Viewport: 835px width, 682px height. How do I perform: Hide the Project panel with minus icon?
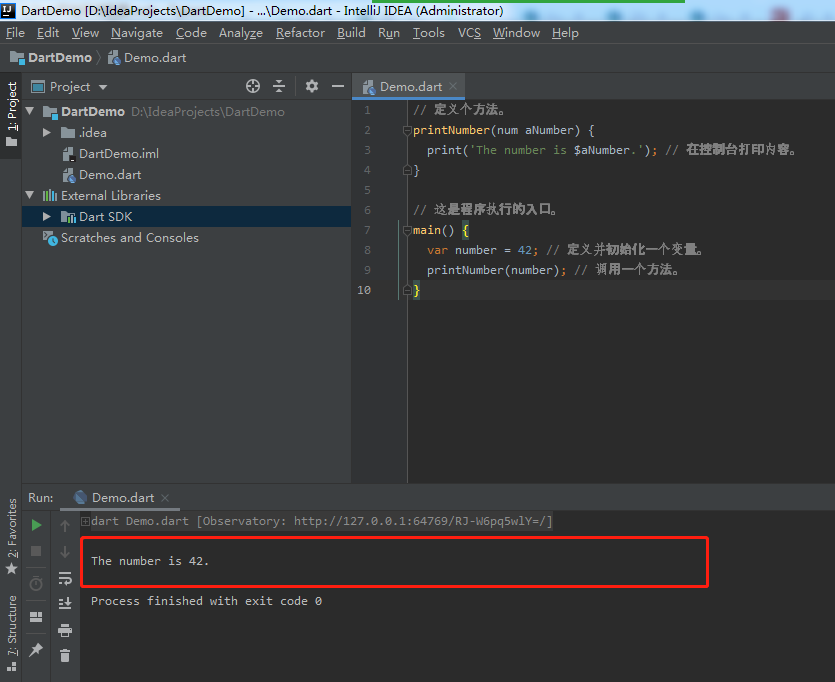[x=338, y=86]
